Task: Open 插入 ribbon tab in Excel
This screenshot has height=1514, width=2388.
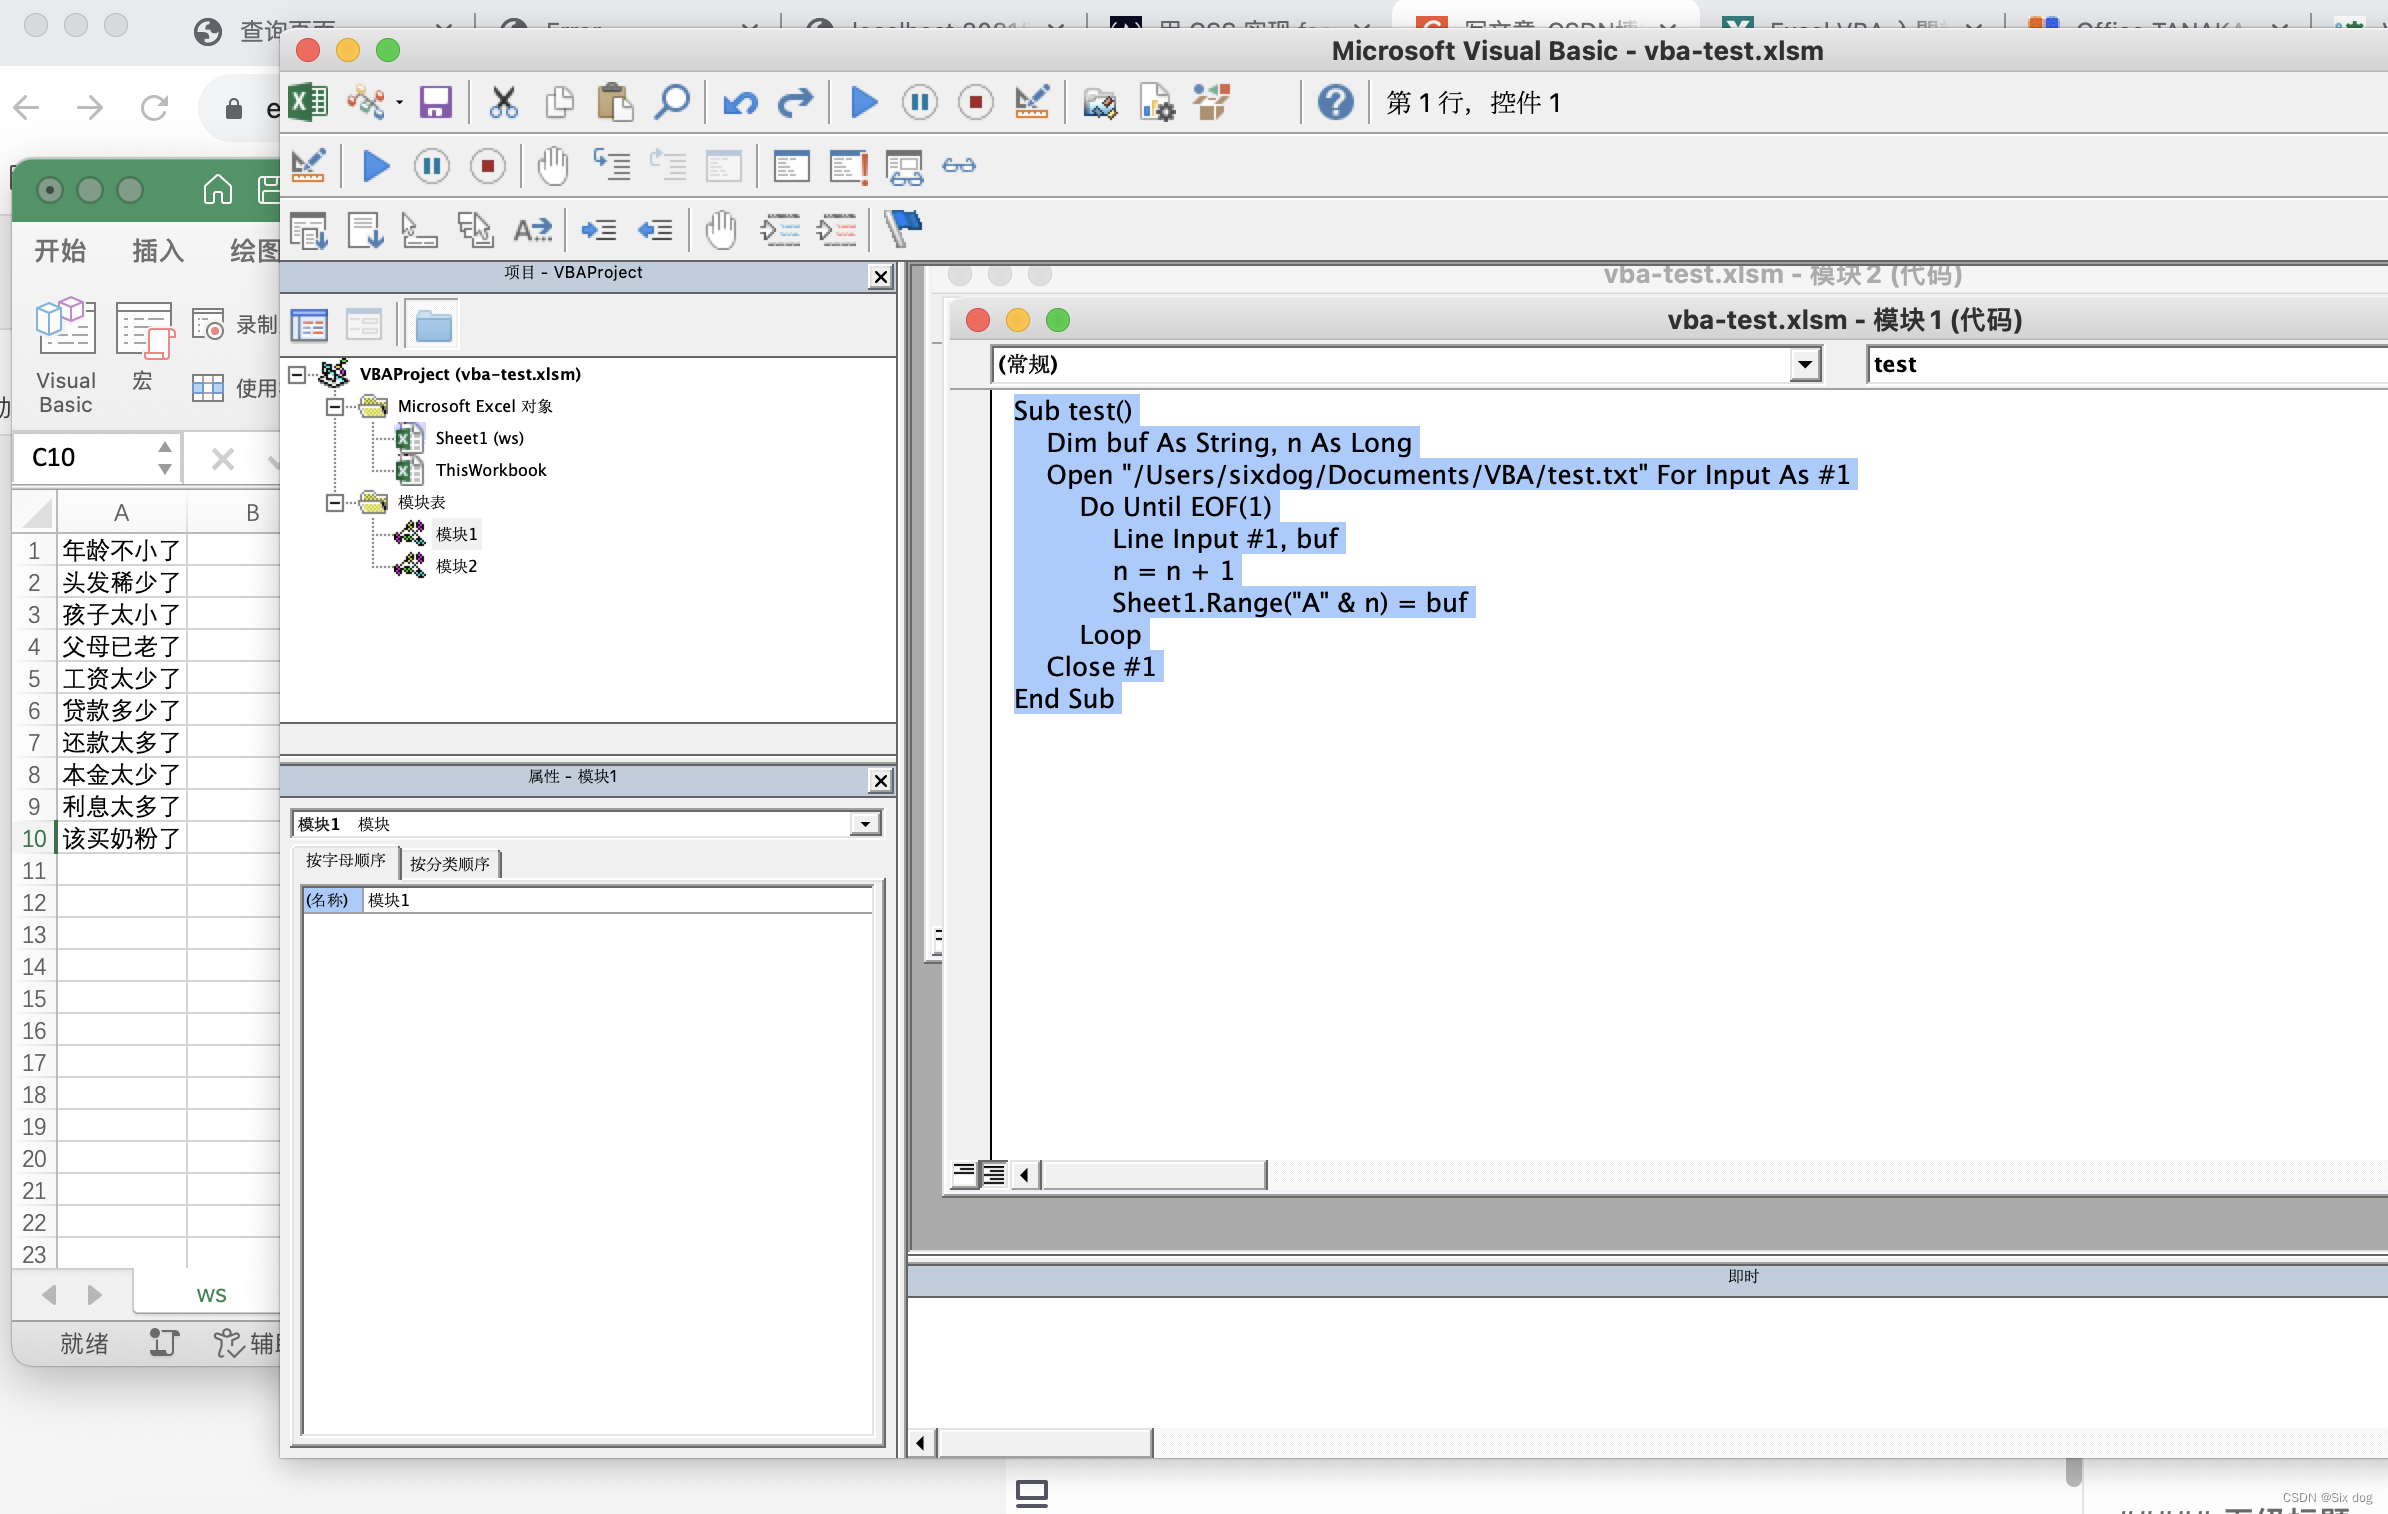Action: tap(158, 250)
